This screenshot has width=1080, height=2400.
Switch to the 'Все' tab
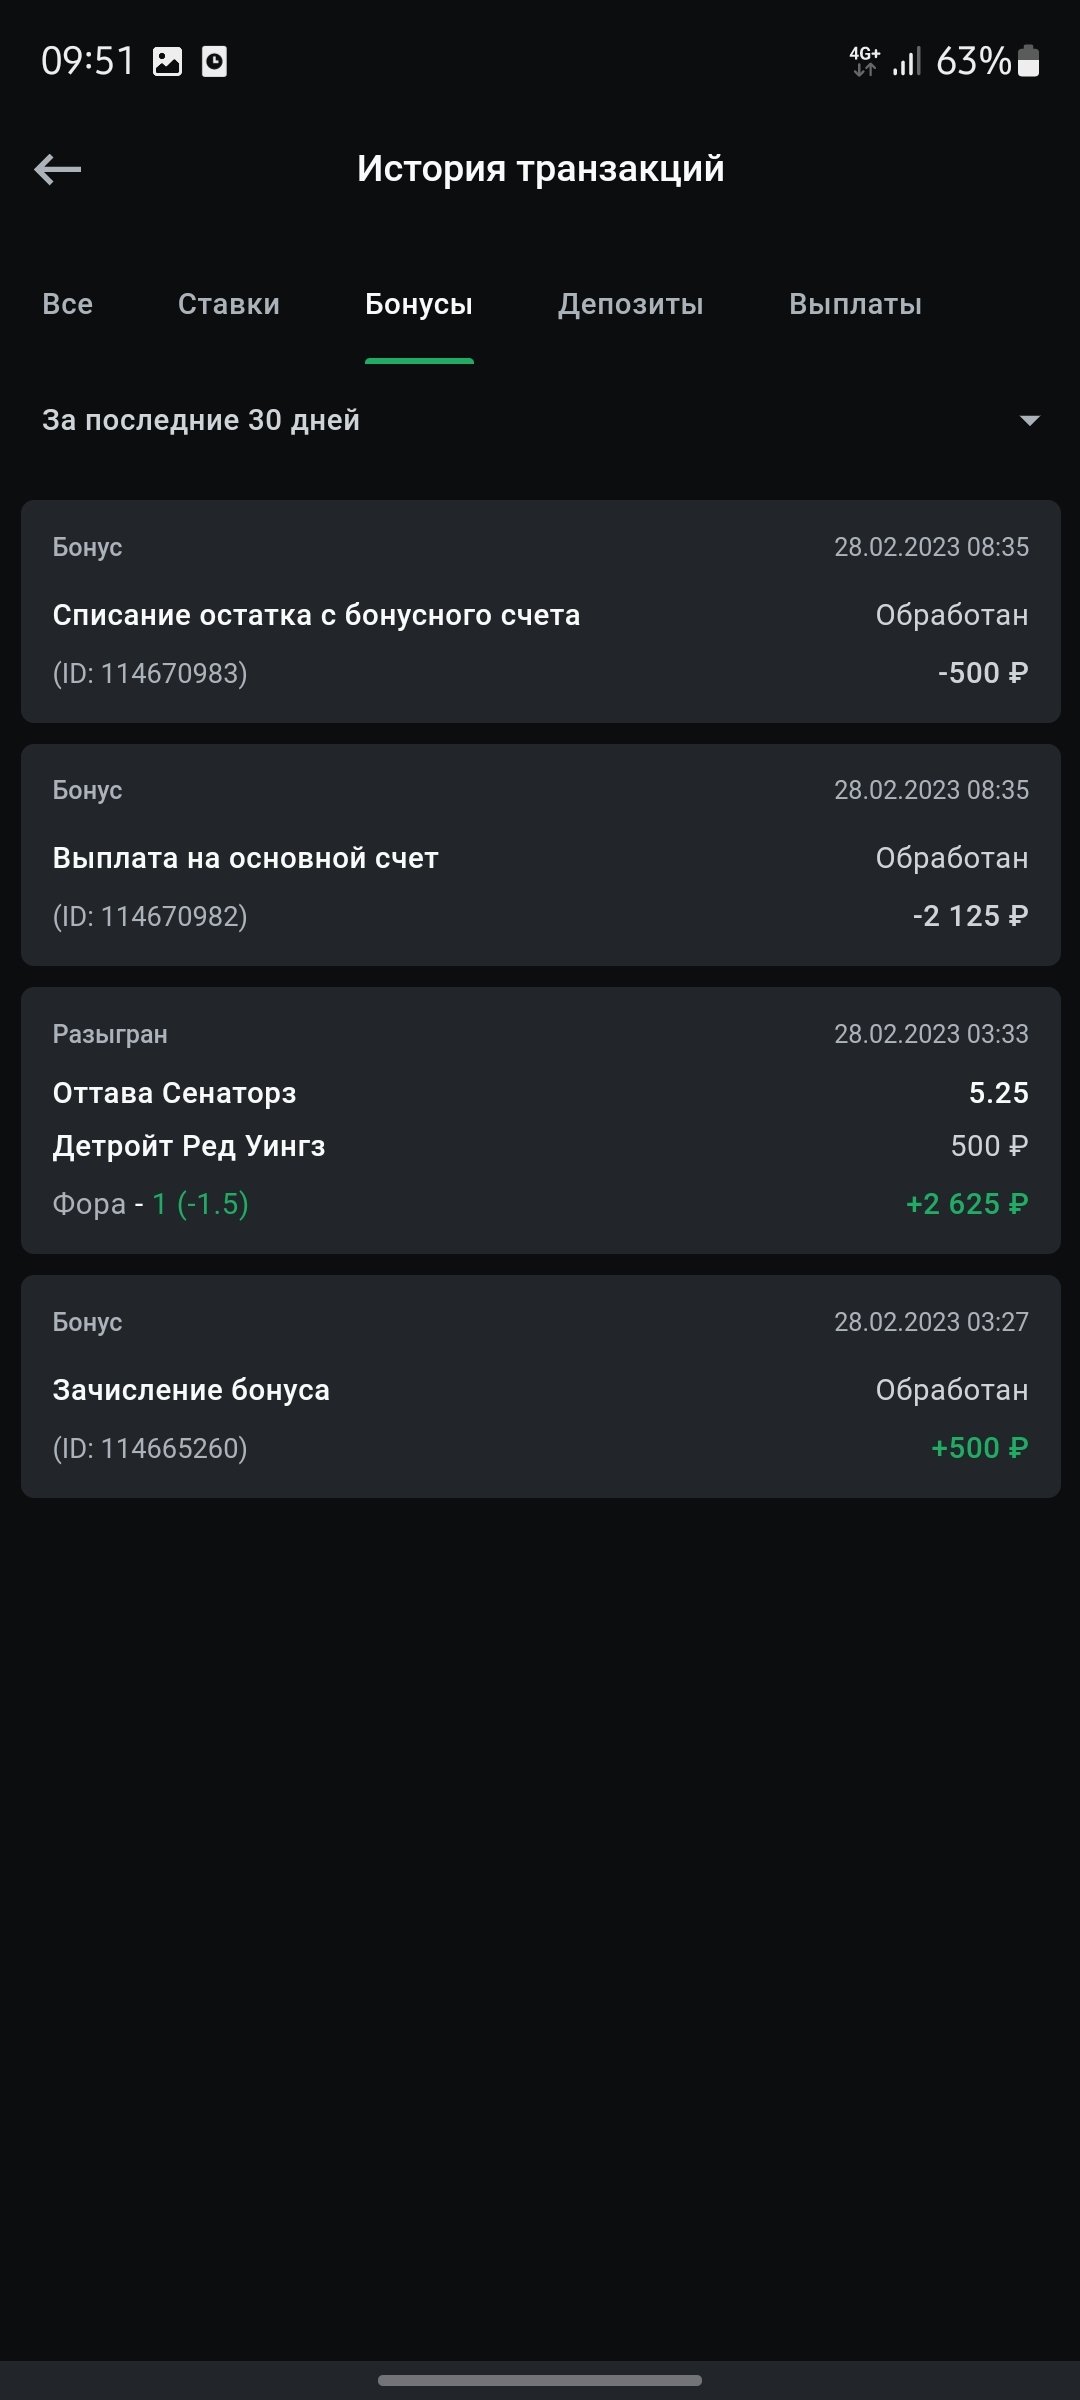pos(67,304)
